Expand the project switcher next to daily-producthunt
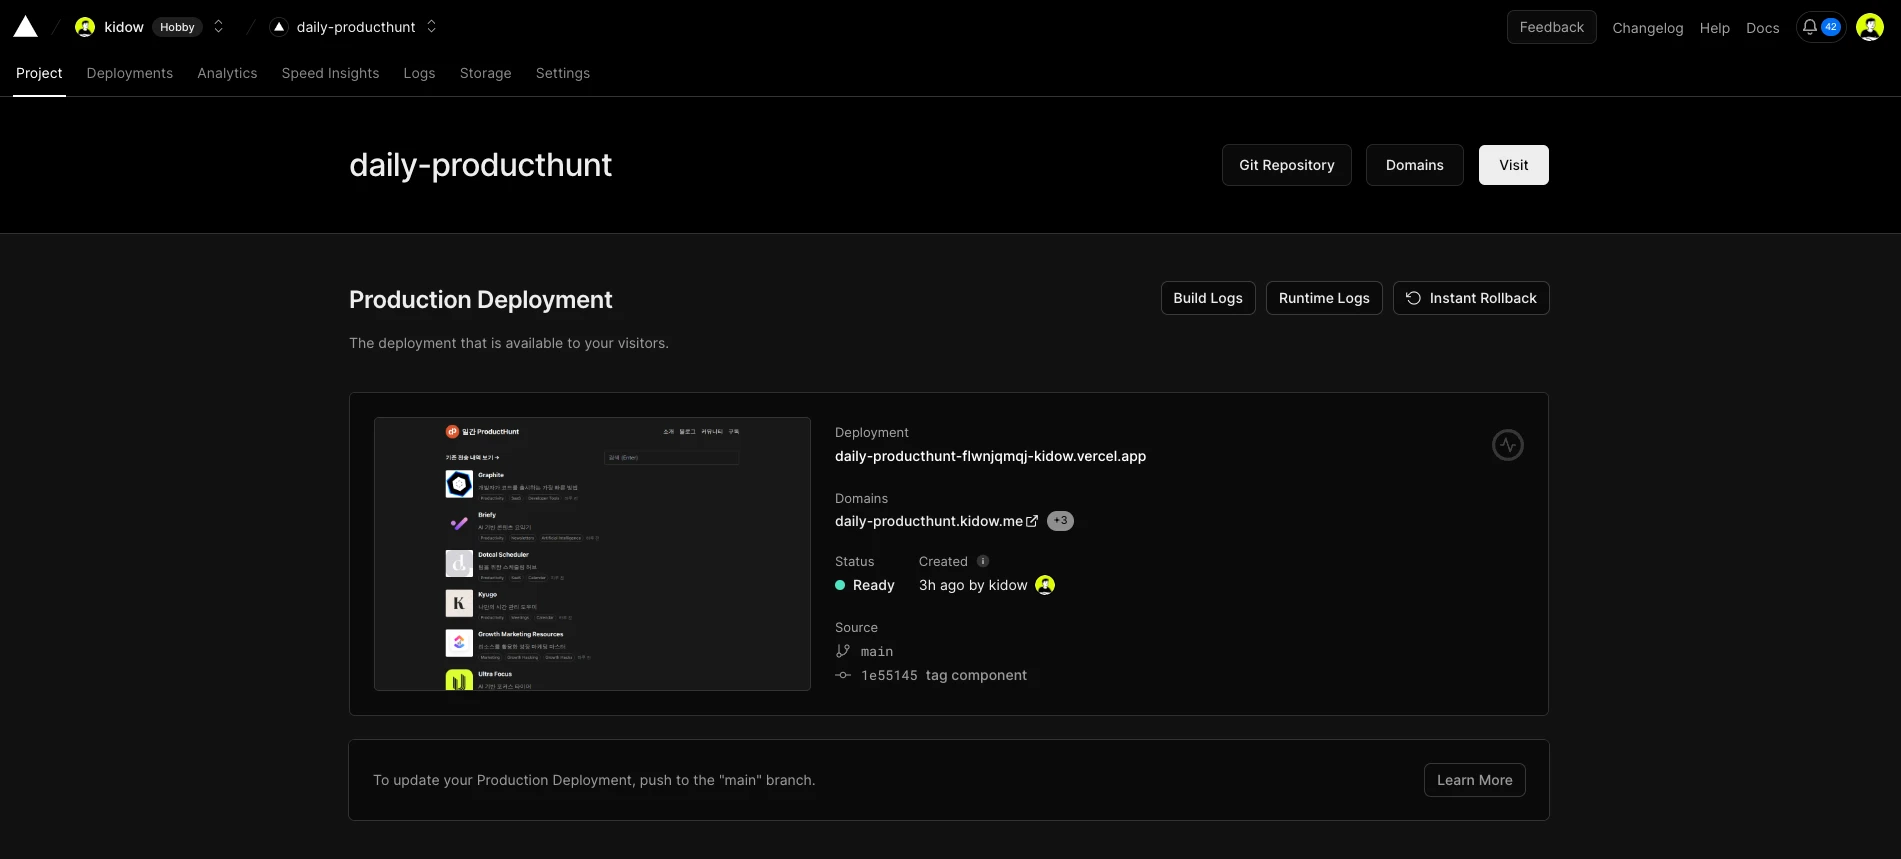Screen dimensions: 1901x859 pyautogui.click(x=432, y=27)
